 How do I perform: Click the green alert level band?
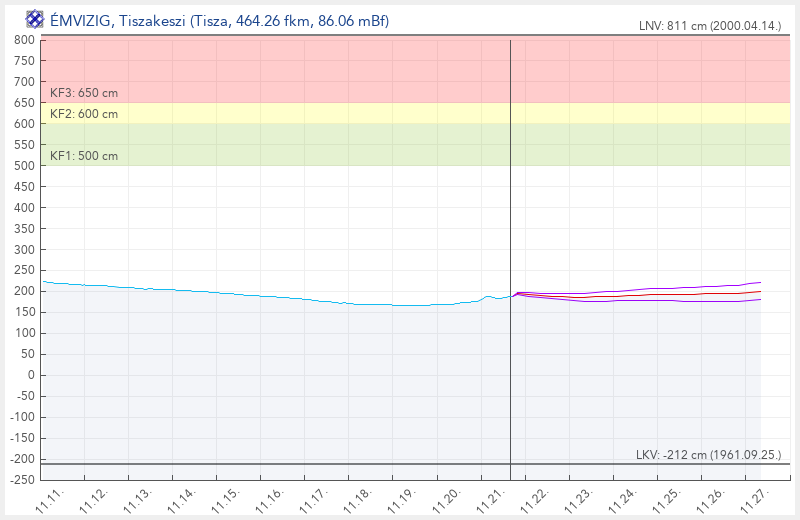(x=300, y=145)
